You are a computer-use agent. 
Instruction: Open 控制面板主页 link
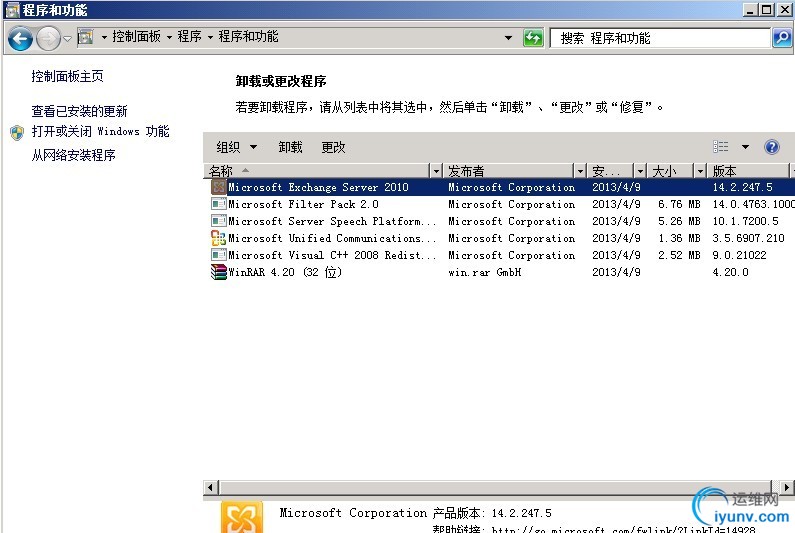click(67, 76)
